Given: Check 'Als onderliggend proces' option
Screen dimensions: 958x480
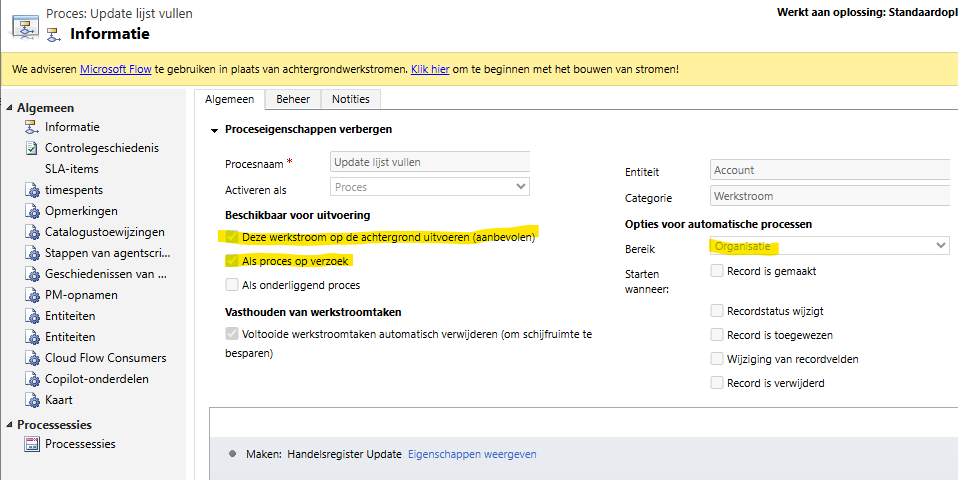Looking at the screenshot, I should click(231, 285).
